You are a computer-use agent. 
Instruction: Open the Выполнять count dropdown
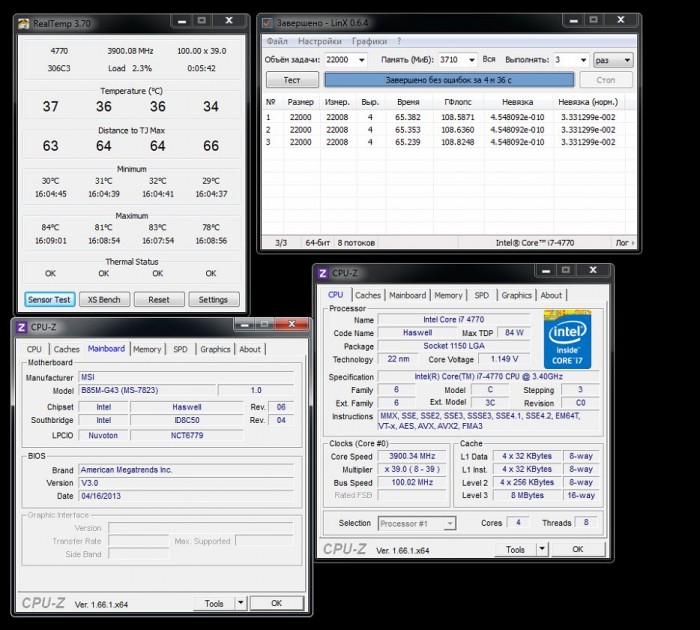(x=583, y=60)
